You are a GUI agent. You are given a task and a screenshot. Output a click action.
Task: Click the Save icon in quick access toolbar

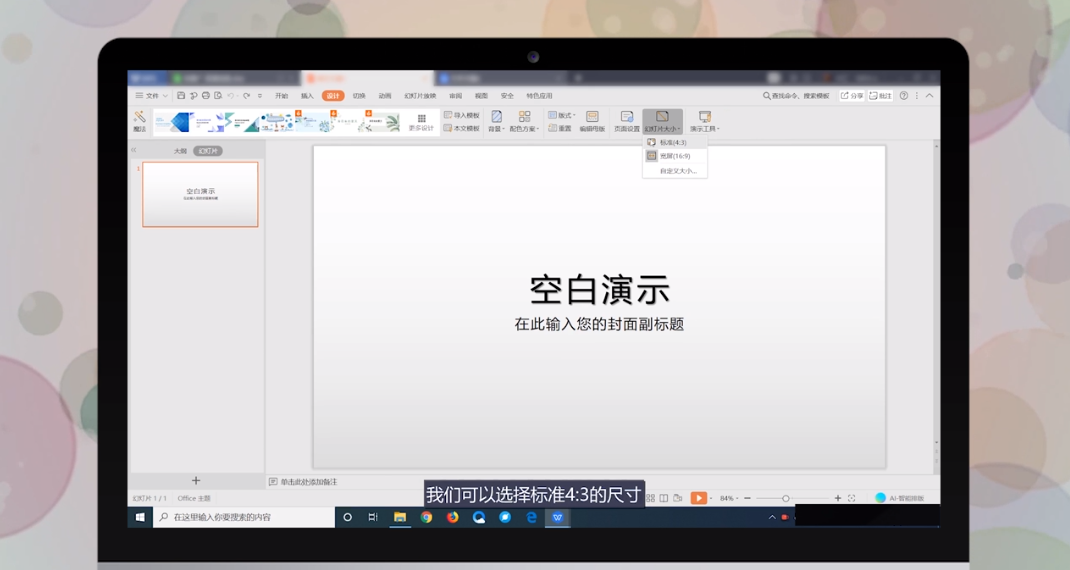pyautogui.click(x=181, y=96)
